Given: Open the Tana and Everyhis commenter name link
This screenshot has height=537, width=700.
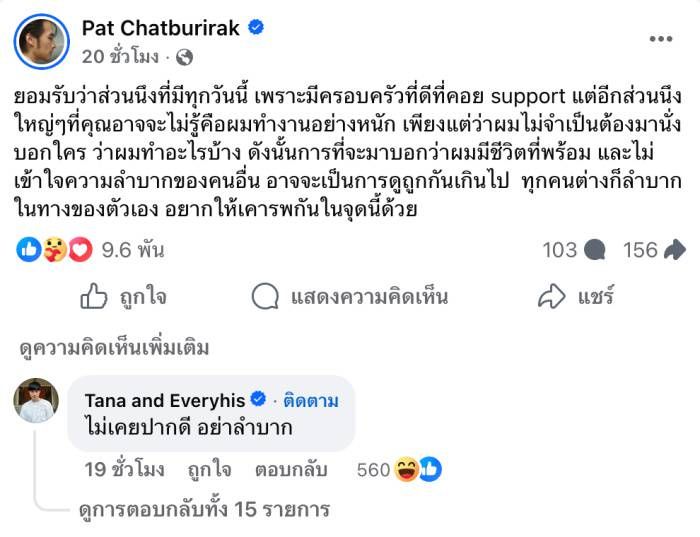Looking at the screenshot, I should click(165, 401).
